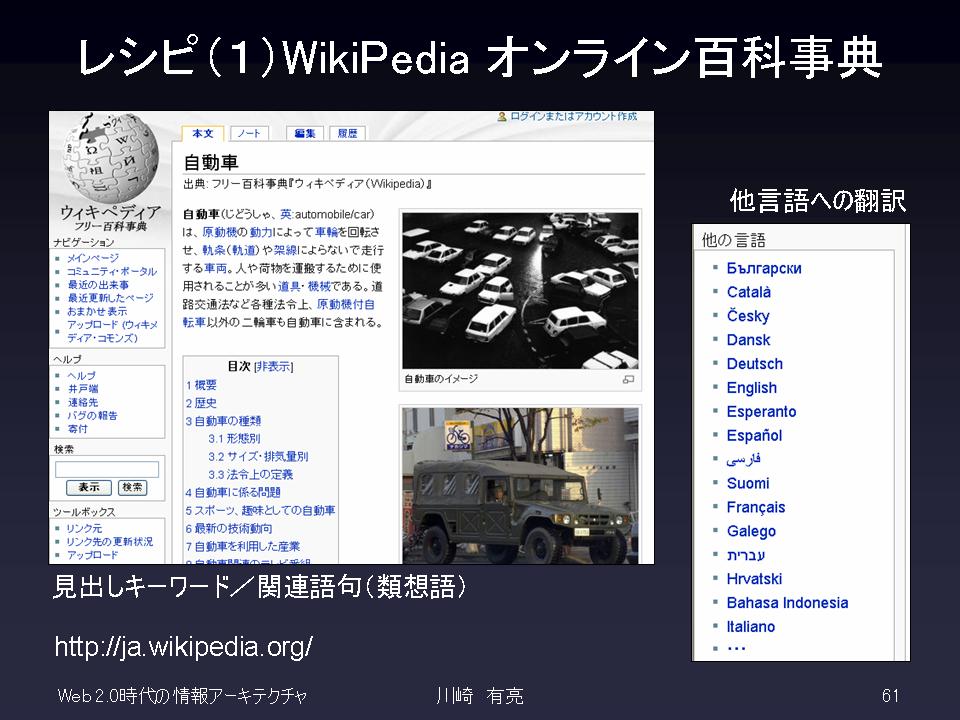
Task: Open 最近更新したページ link
Action: pyautogui.click(x=110, y=298)
